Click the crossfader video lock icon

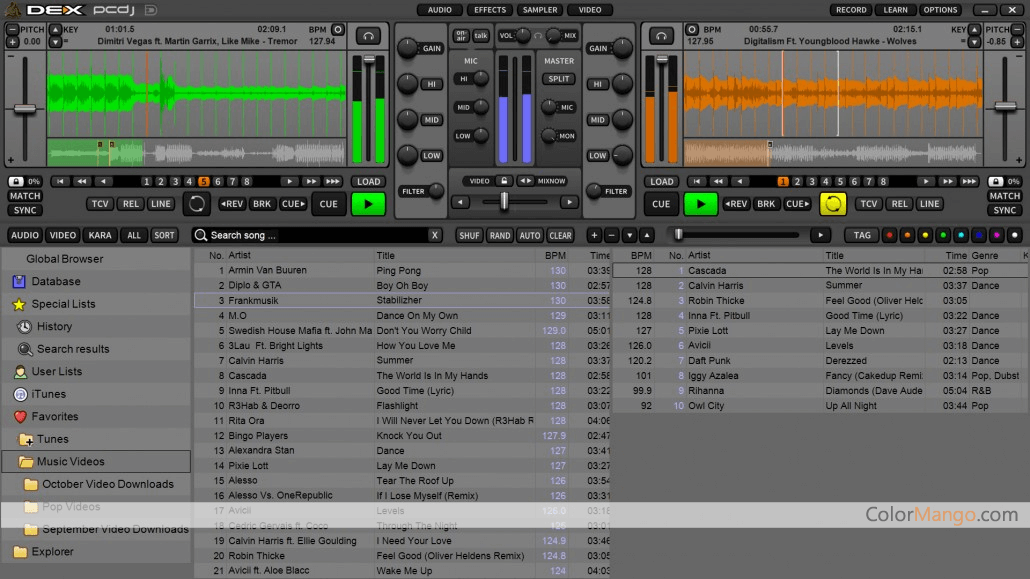point(506,181)
